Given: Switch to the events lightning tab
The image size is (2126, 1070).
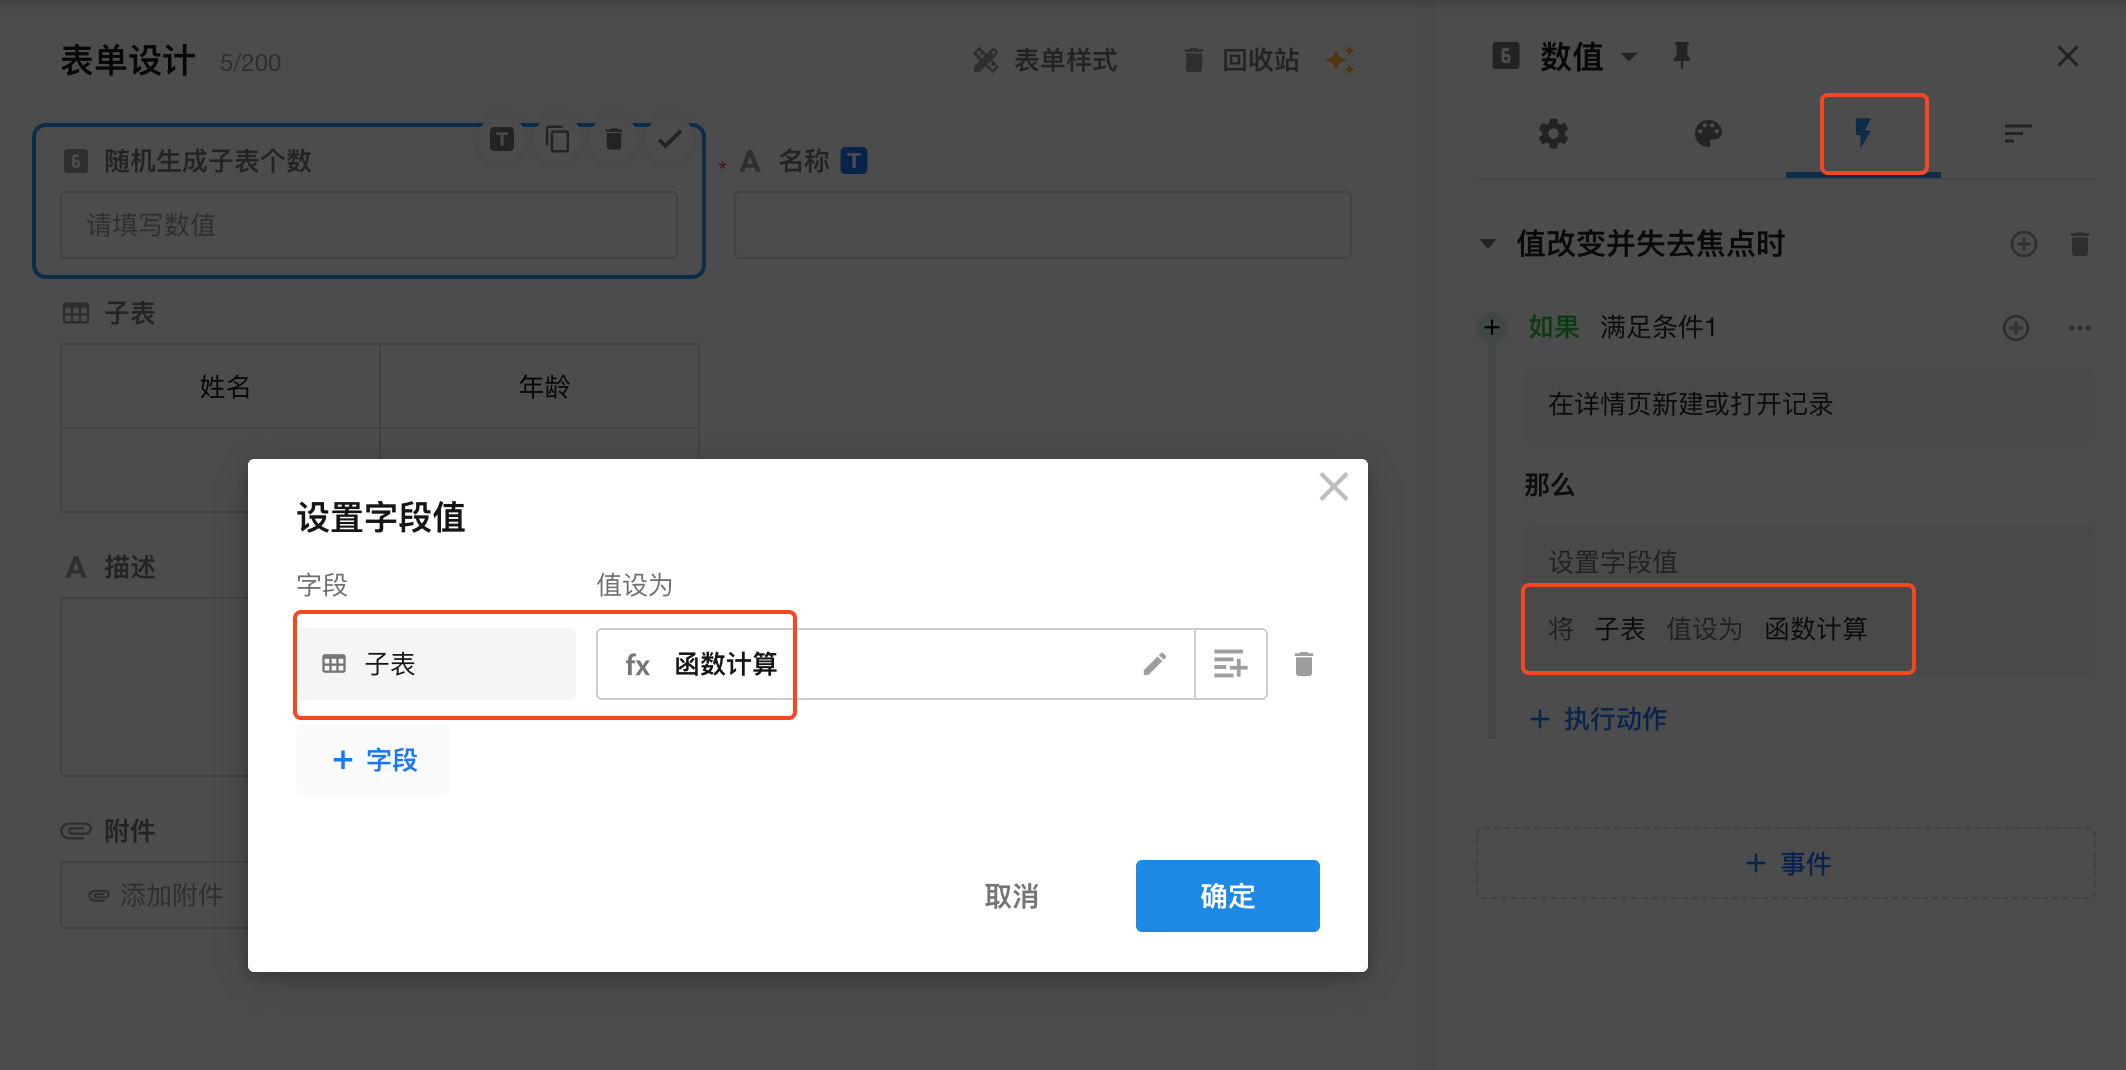Looking at the screenshot, I should pos(1862,133).
